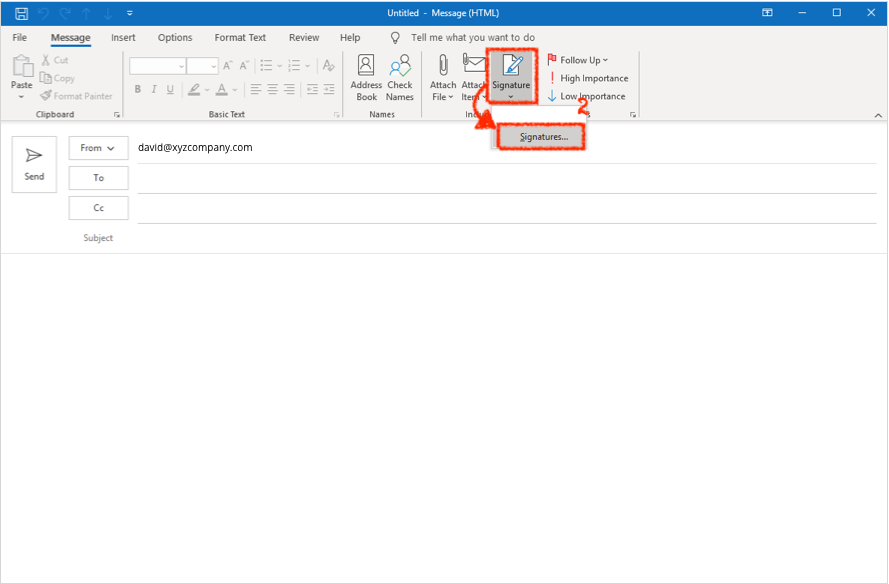Open the Address Book
The width and height of the screenshot is (889, 584).
[x=366, y=78]
